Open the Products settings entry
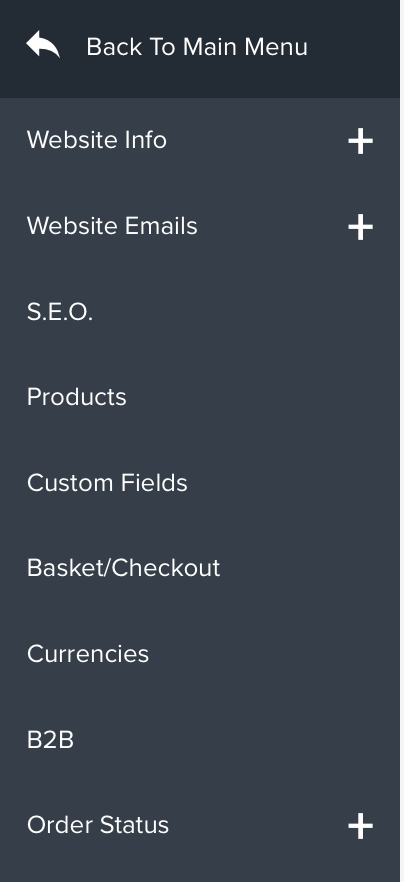Screen dimensions: 404x882 pyautogui.click(x=77, y=397)
